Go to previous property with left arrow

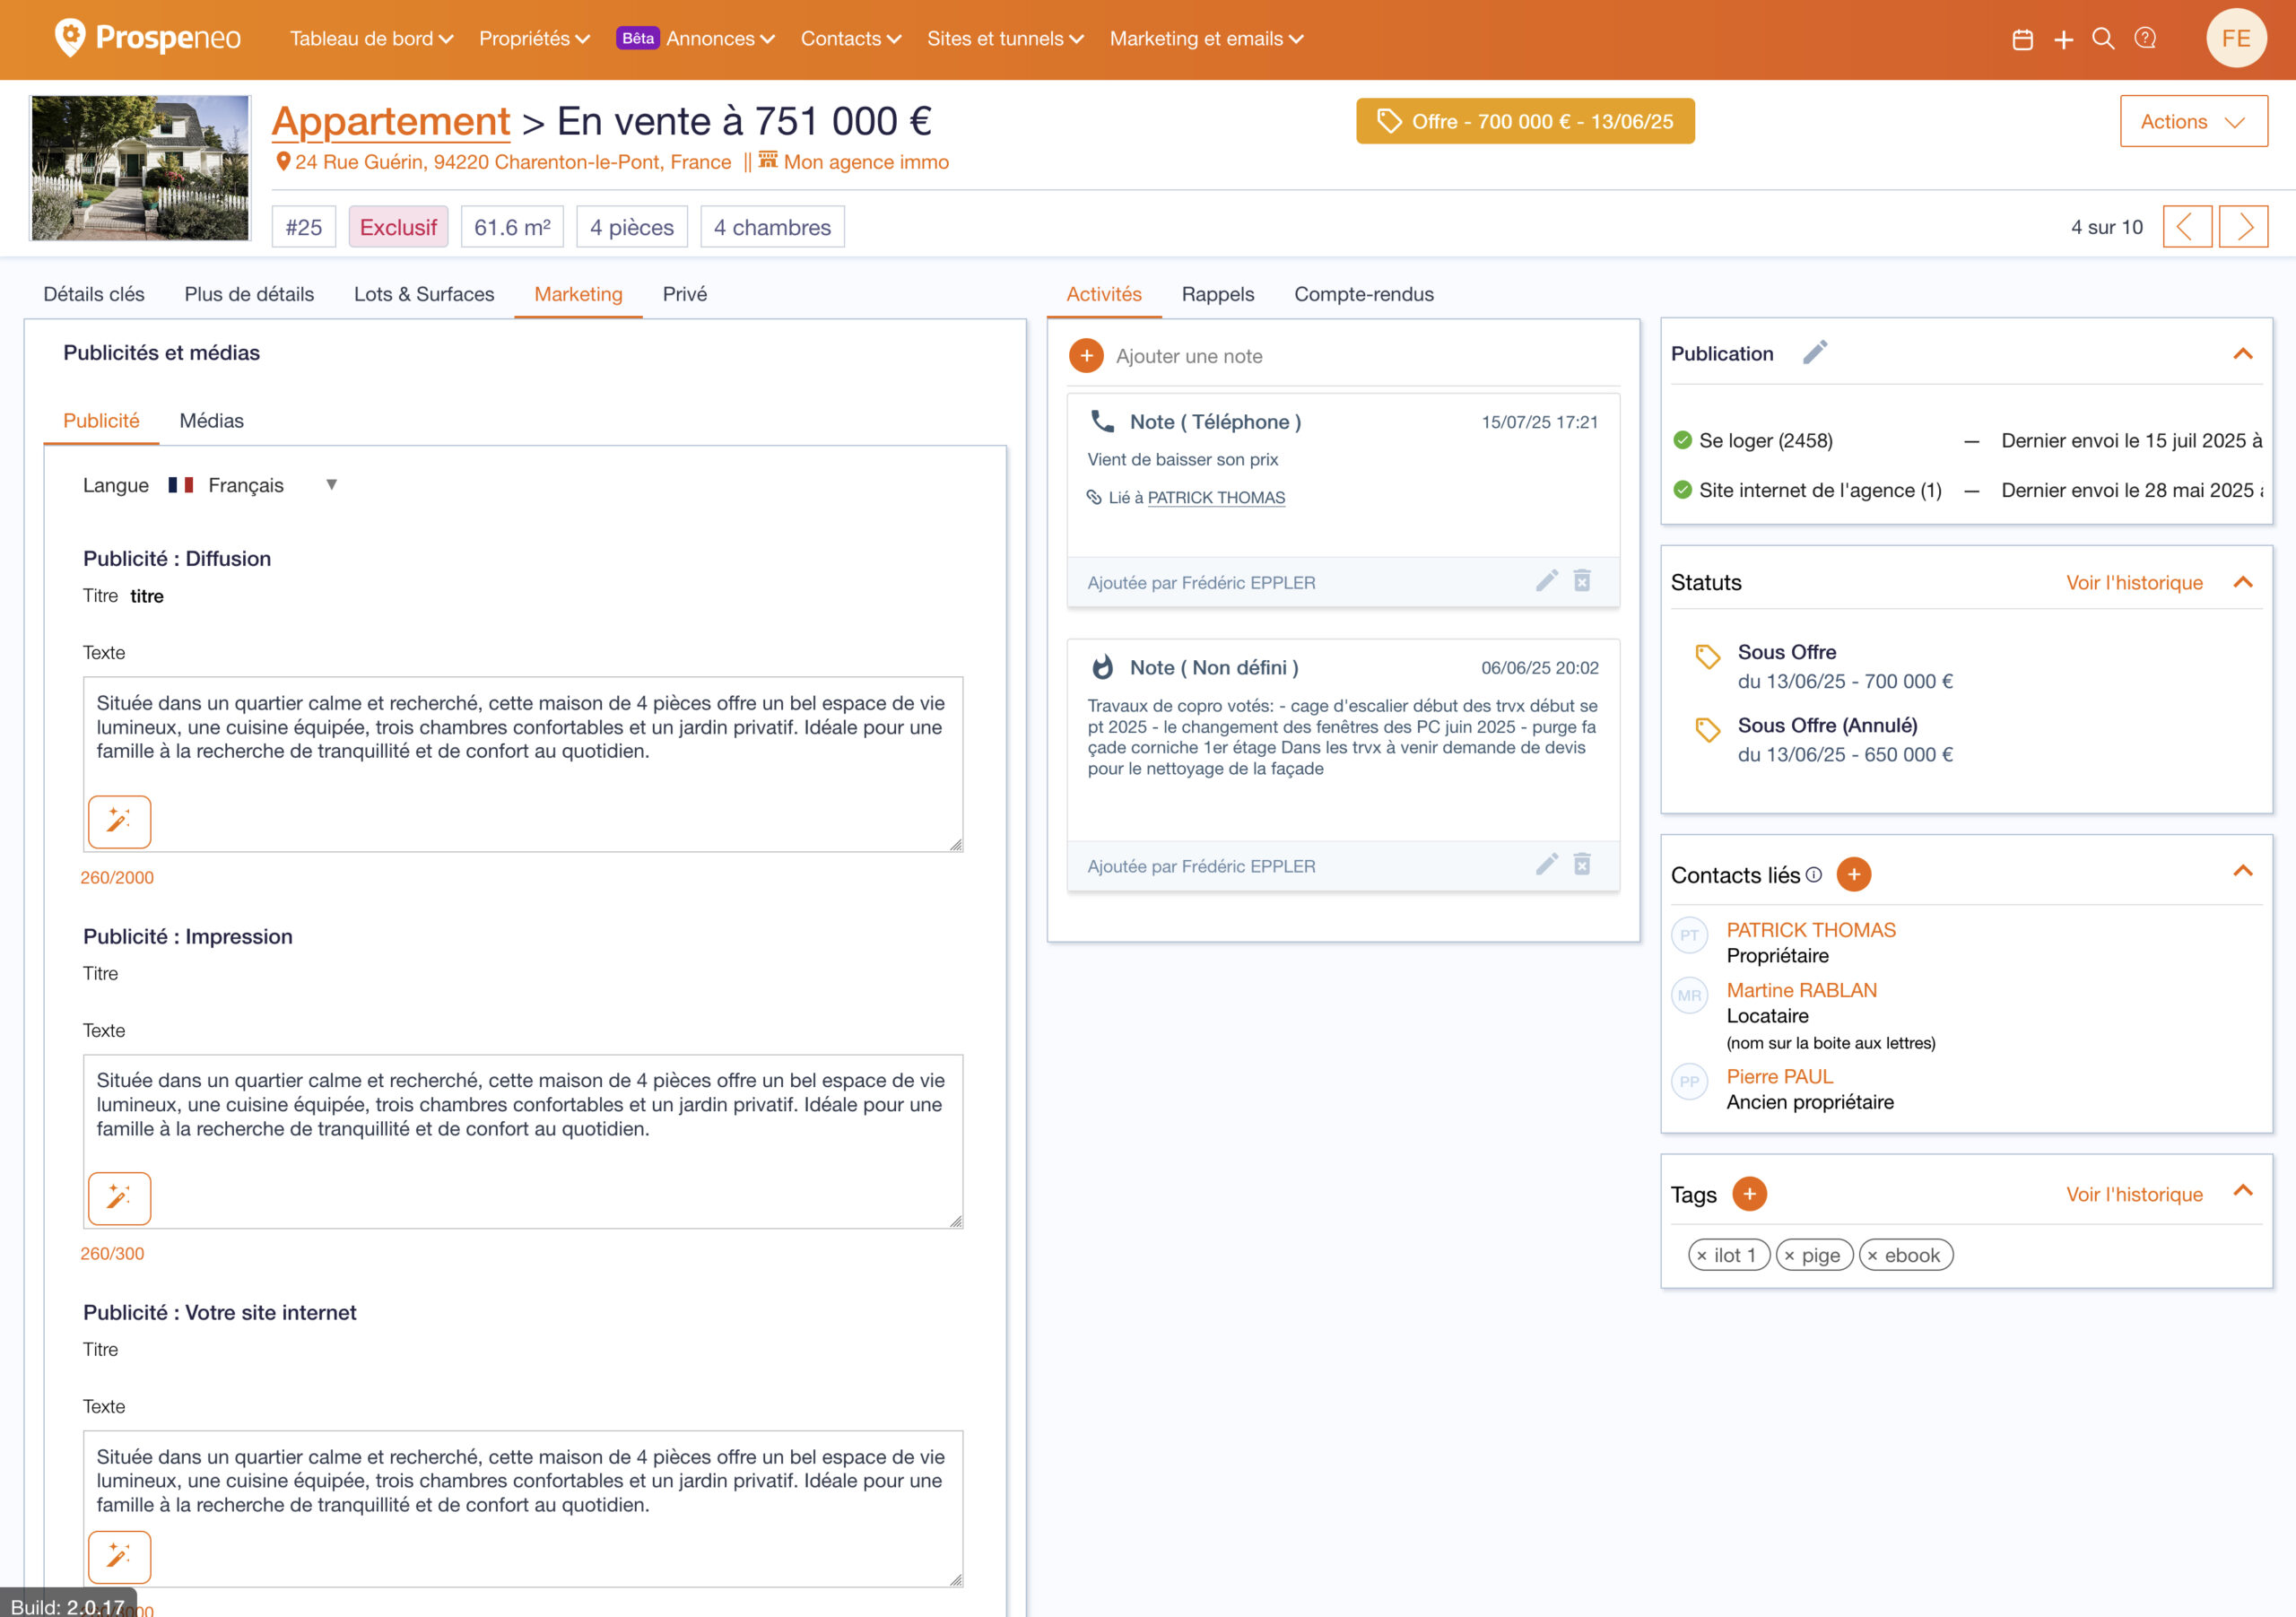(2186, 227)
